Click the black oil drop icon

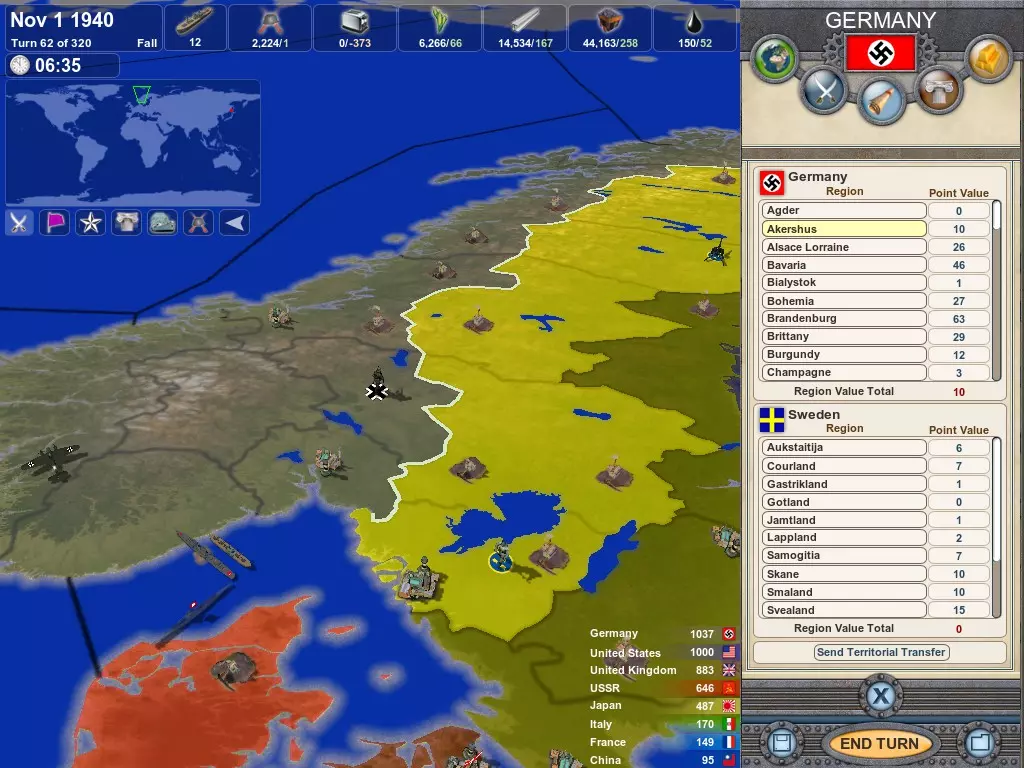pyautogui.click(x=694, y=22)
